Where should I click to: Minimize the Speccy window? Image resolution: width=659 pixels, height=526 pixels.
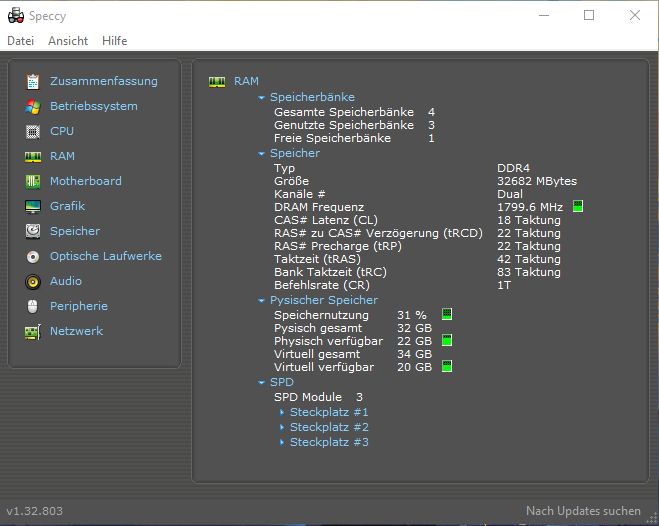(544, 16)
